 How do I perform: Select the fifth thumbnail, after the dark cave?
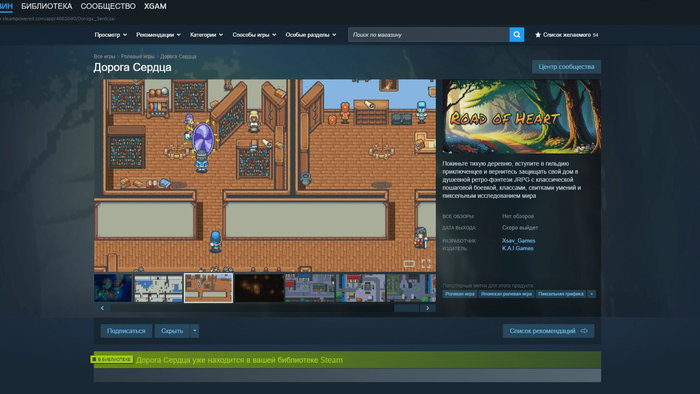[x=310, y=288]
